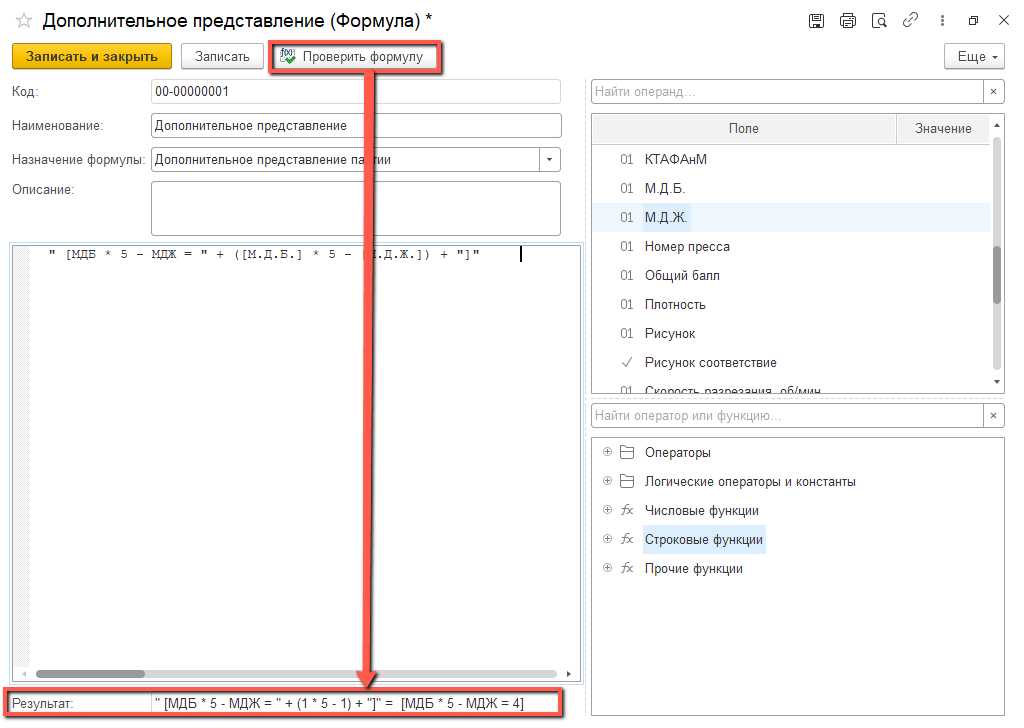
Task: Click the print icon in title bar
Action: point(848,21)
